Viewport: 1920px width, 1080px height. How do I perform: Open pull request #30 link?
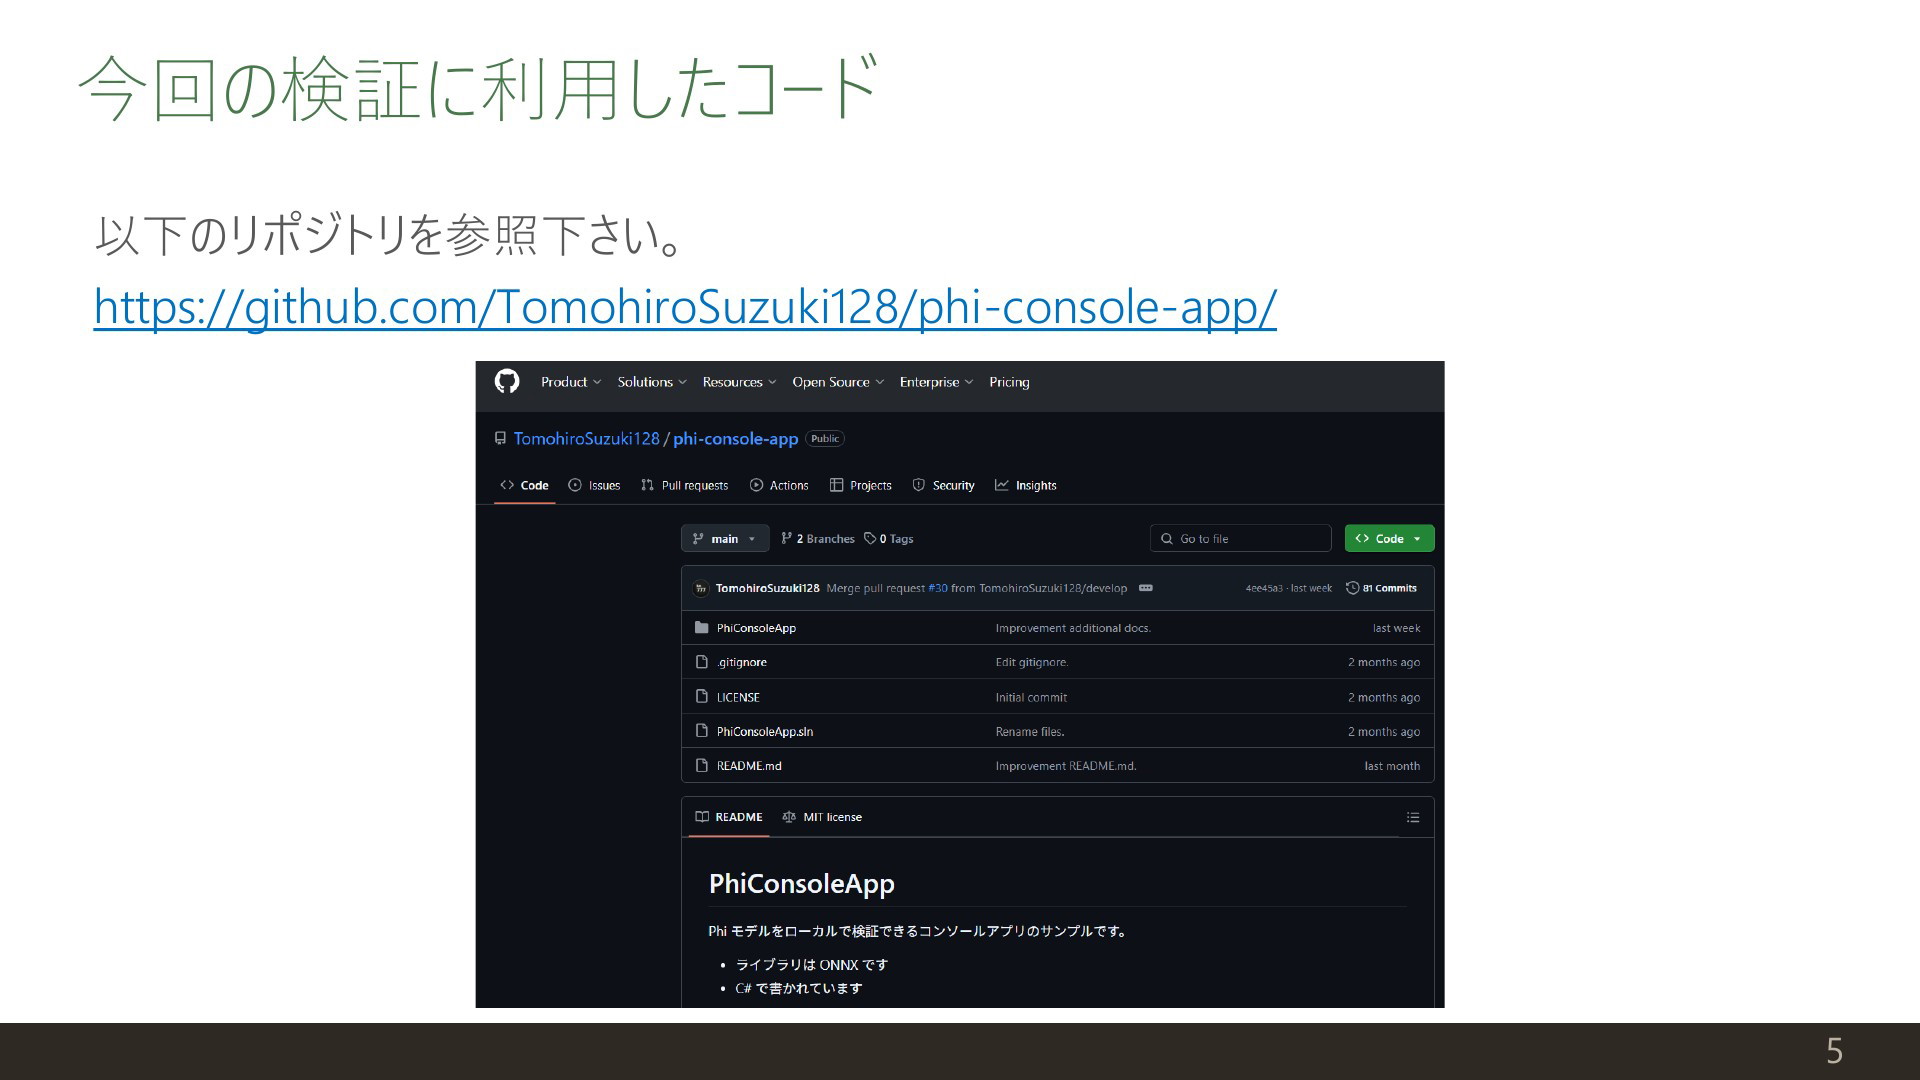[x=937, y=588]
